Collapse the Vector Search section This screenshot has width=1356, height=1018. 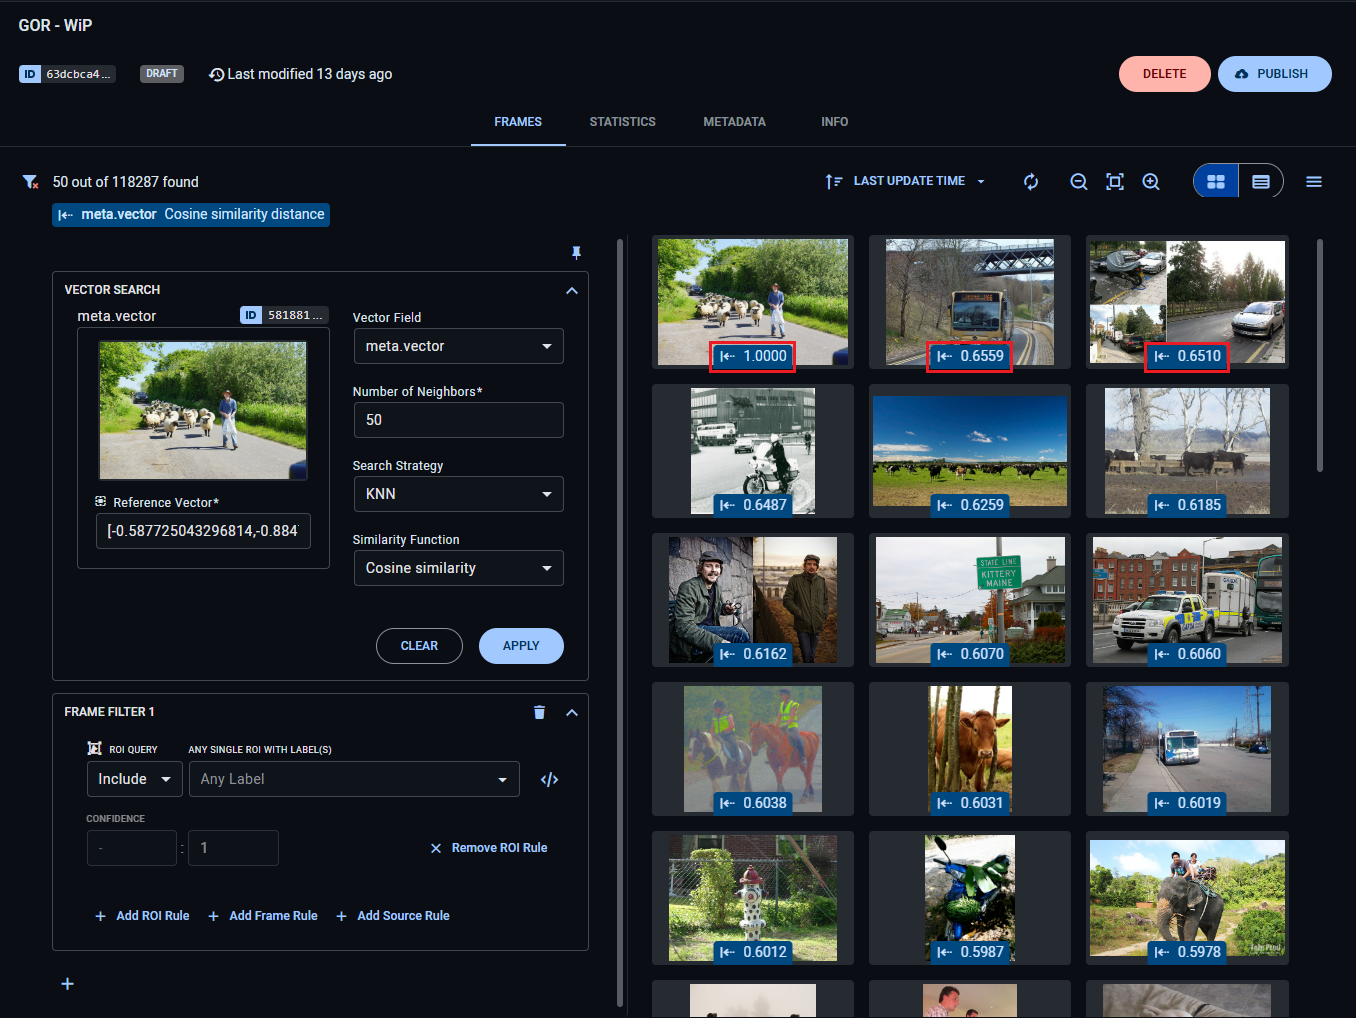click(x=571, y=290)
